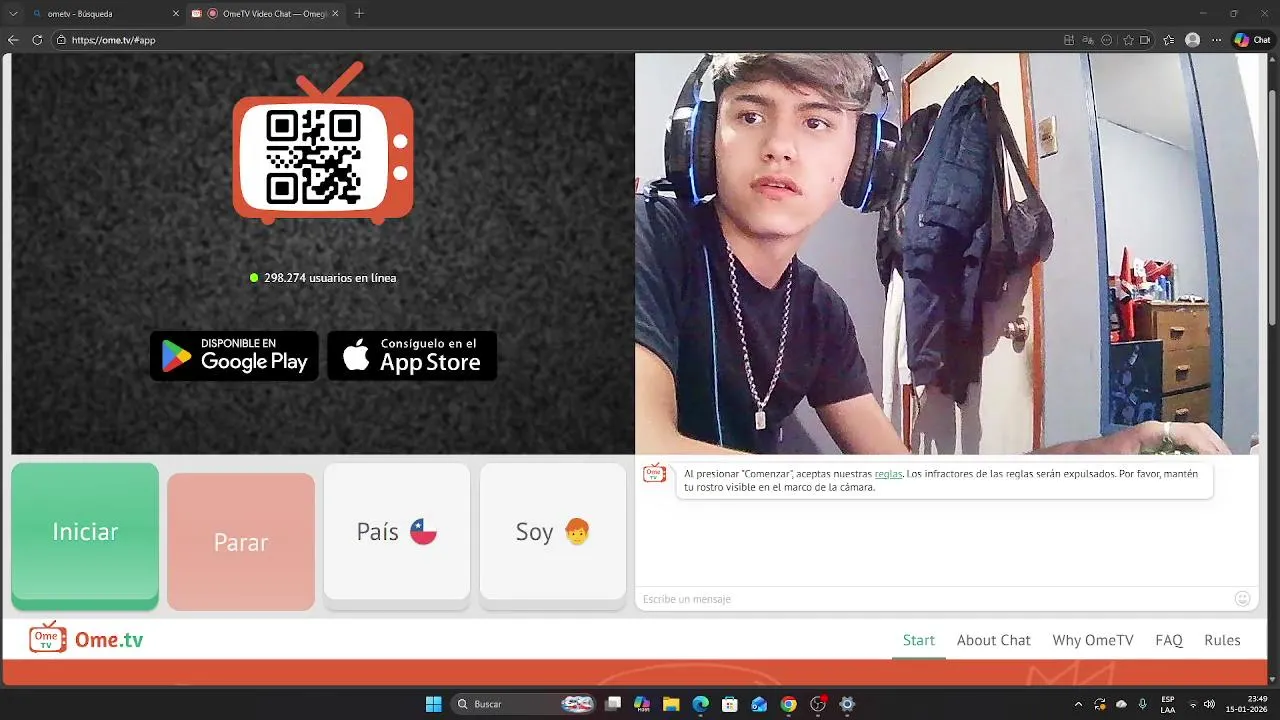Open the browser settings and more menu
1280x720 pixels.
click(x=1216, y=40)
